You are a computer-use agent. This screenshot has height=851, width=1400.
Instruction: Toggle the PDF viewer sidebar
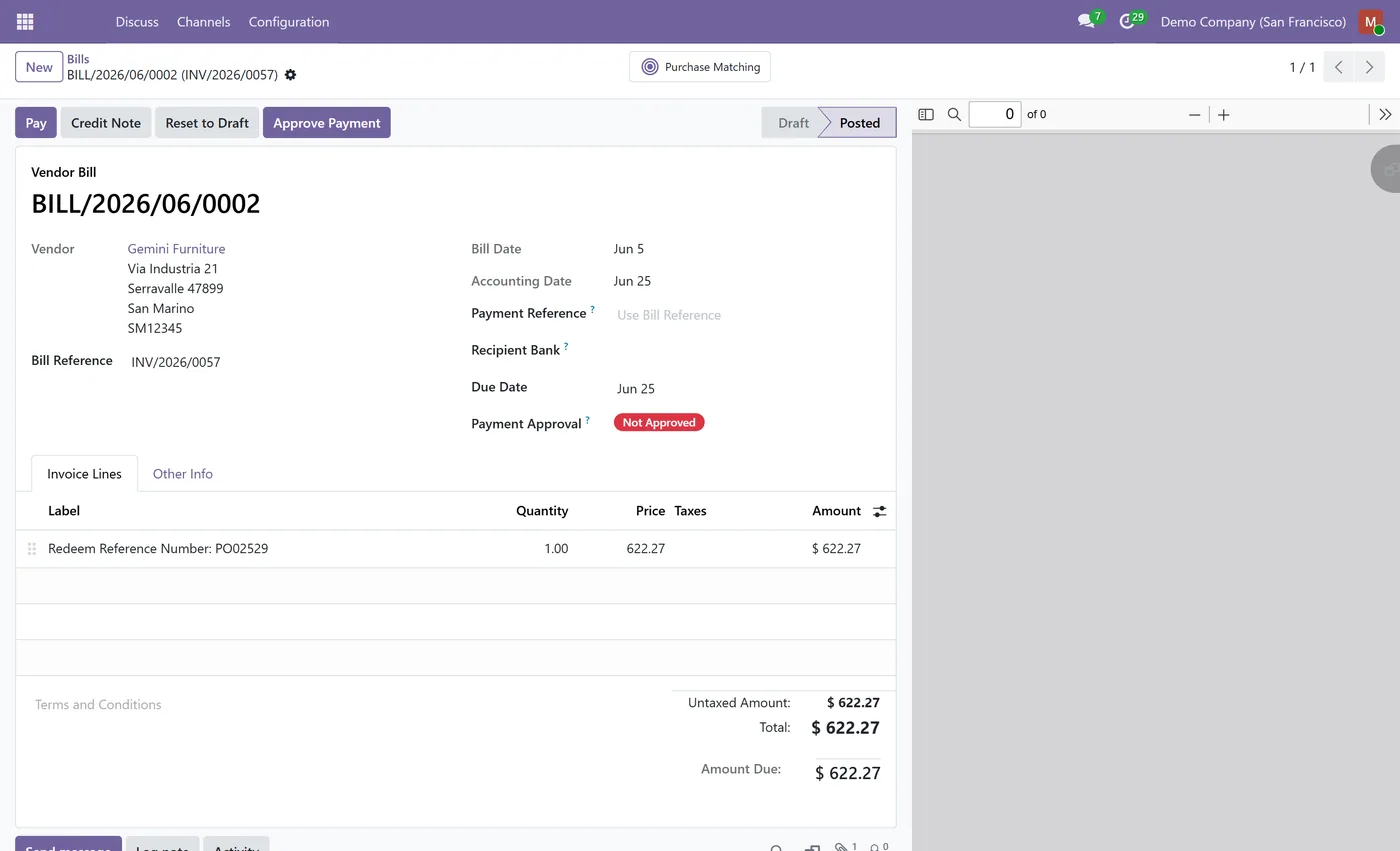point(926,115)
